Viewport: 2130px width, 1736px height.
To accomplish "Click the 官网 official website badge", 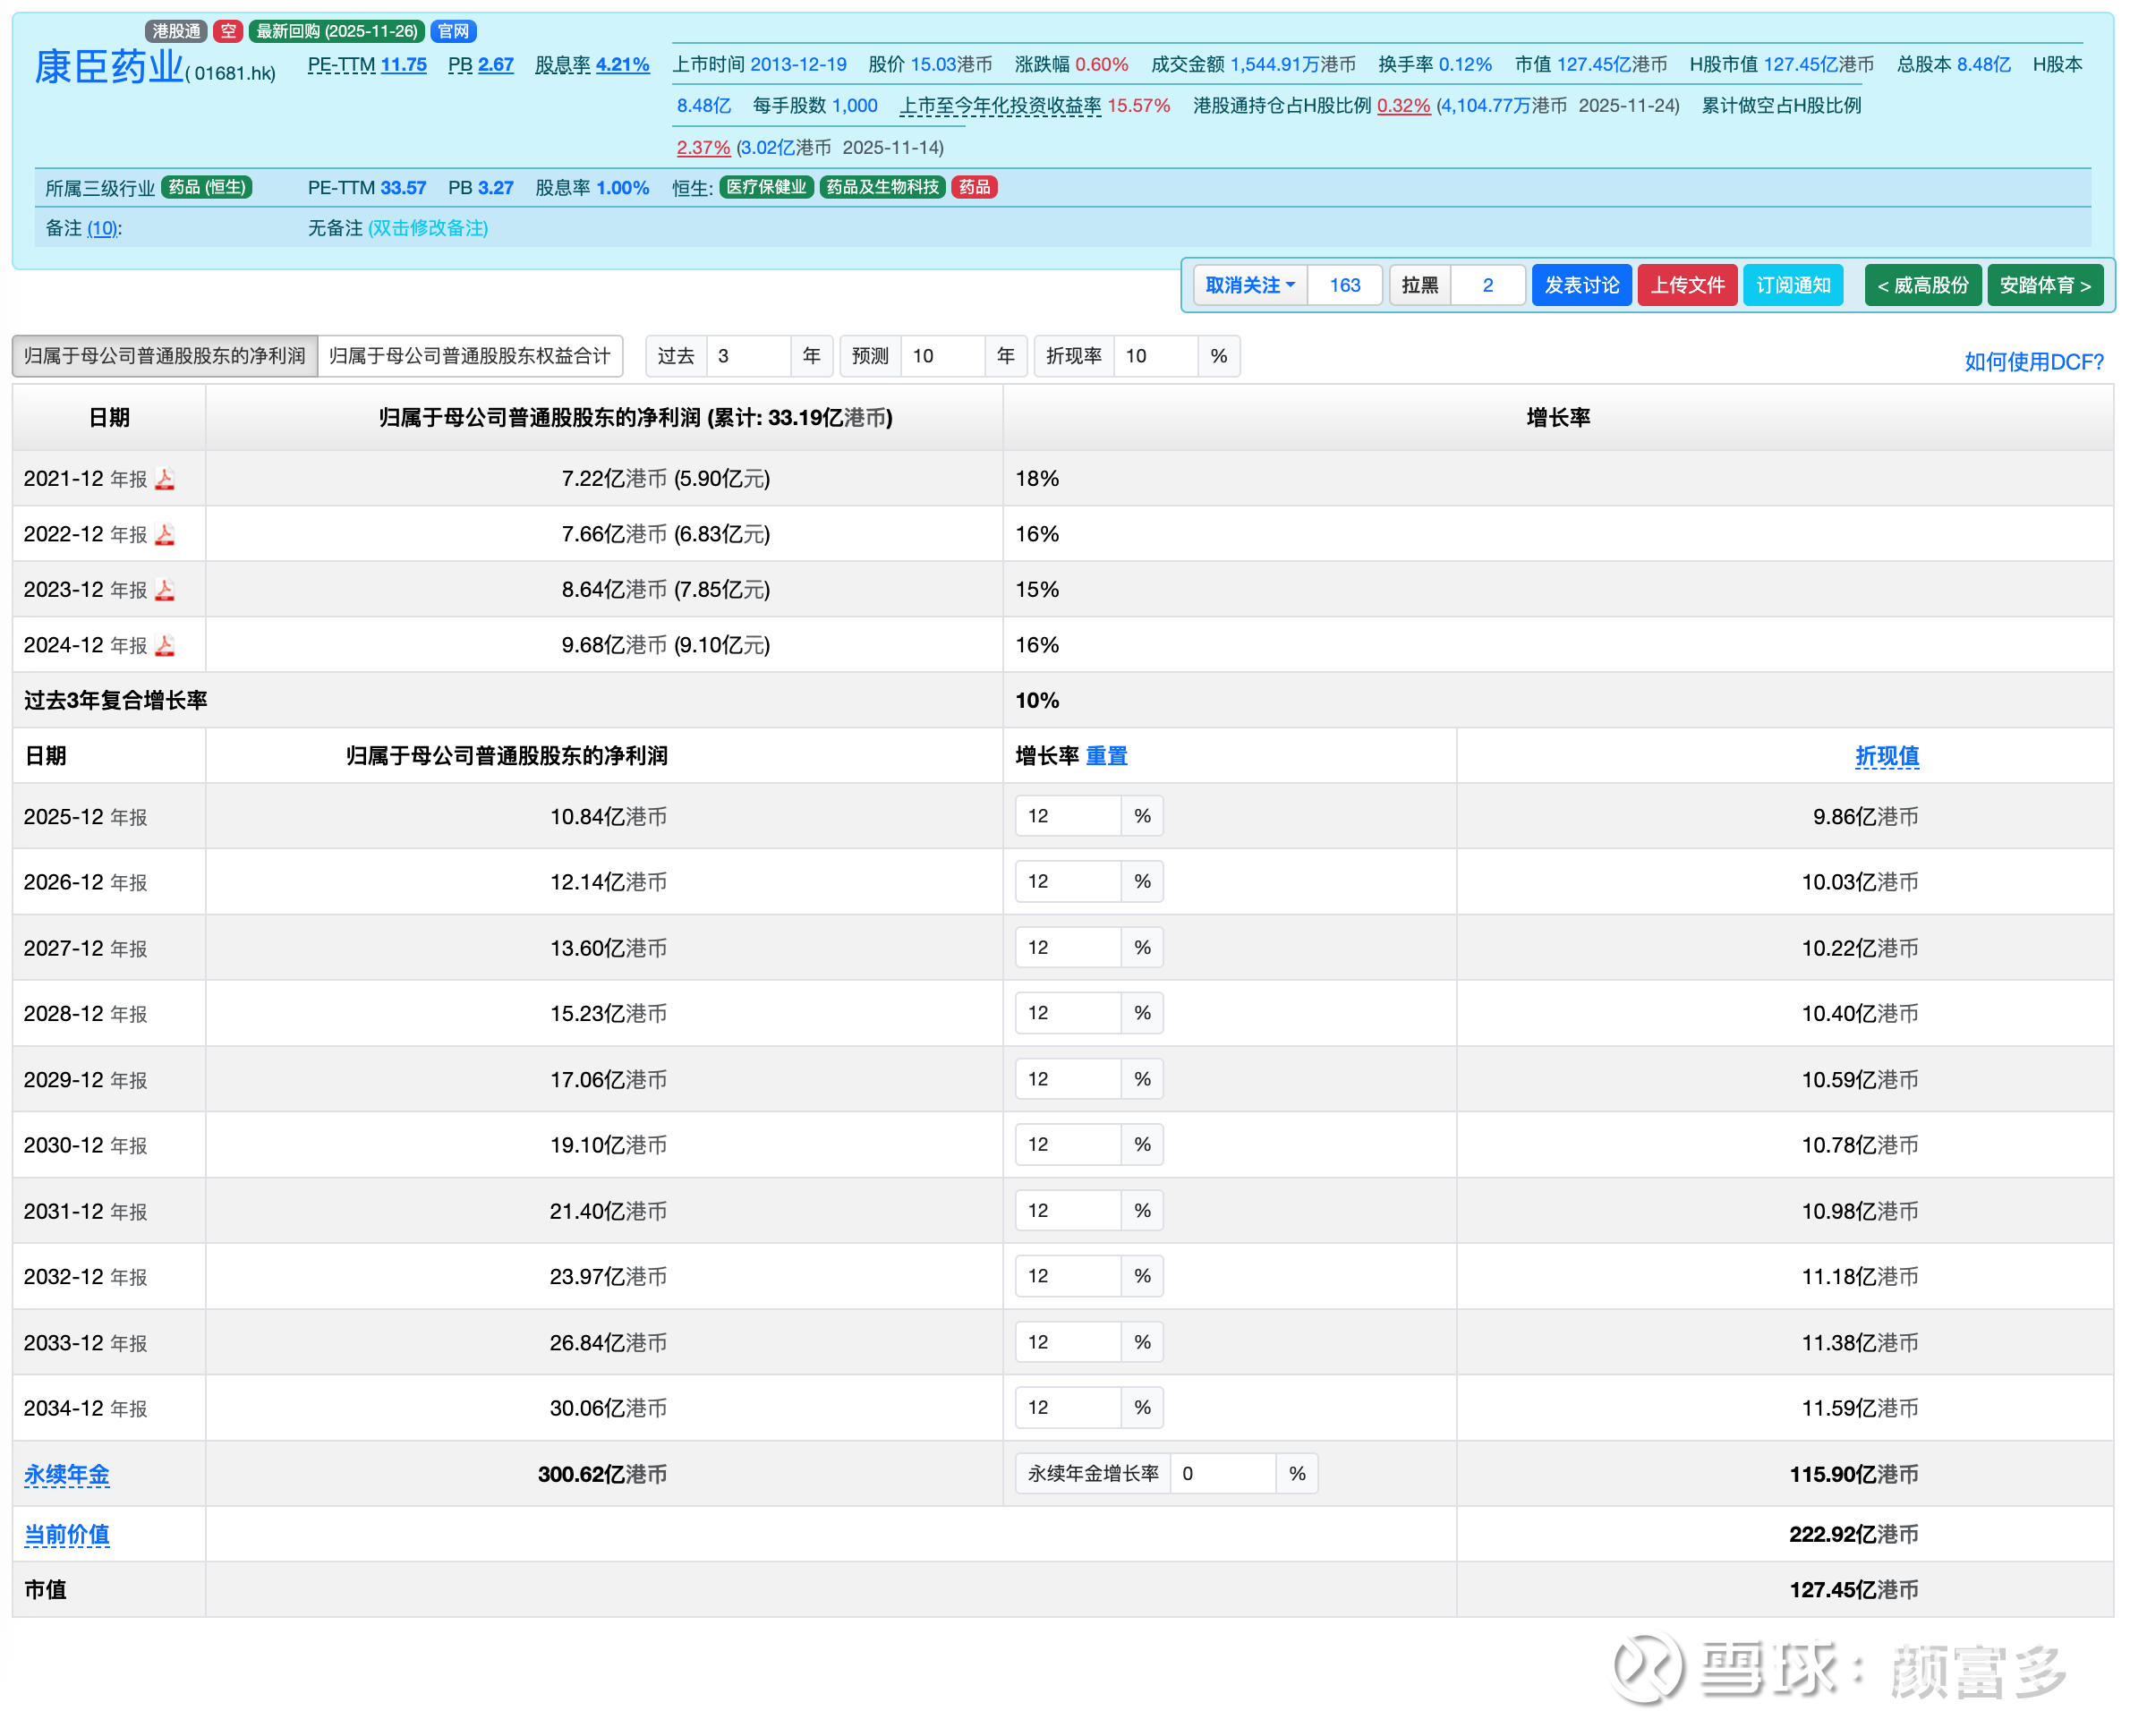I will [453, 31].
